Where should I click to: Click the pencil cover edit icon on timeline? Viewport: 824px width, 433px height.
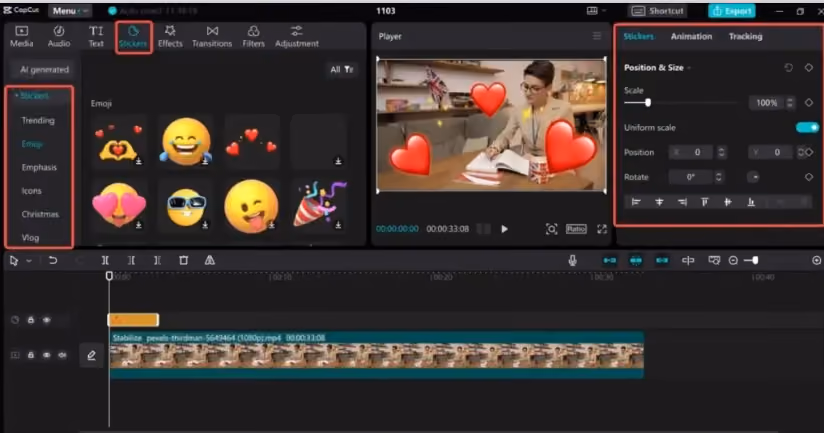(91, 356)
